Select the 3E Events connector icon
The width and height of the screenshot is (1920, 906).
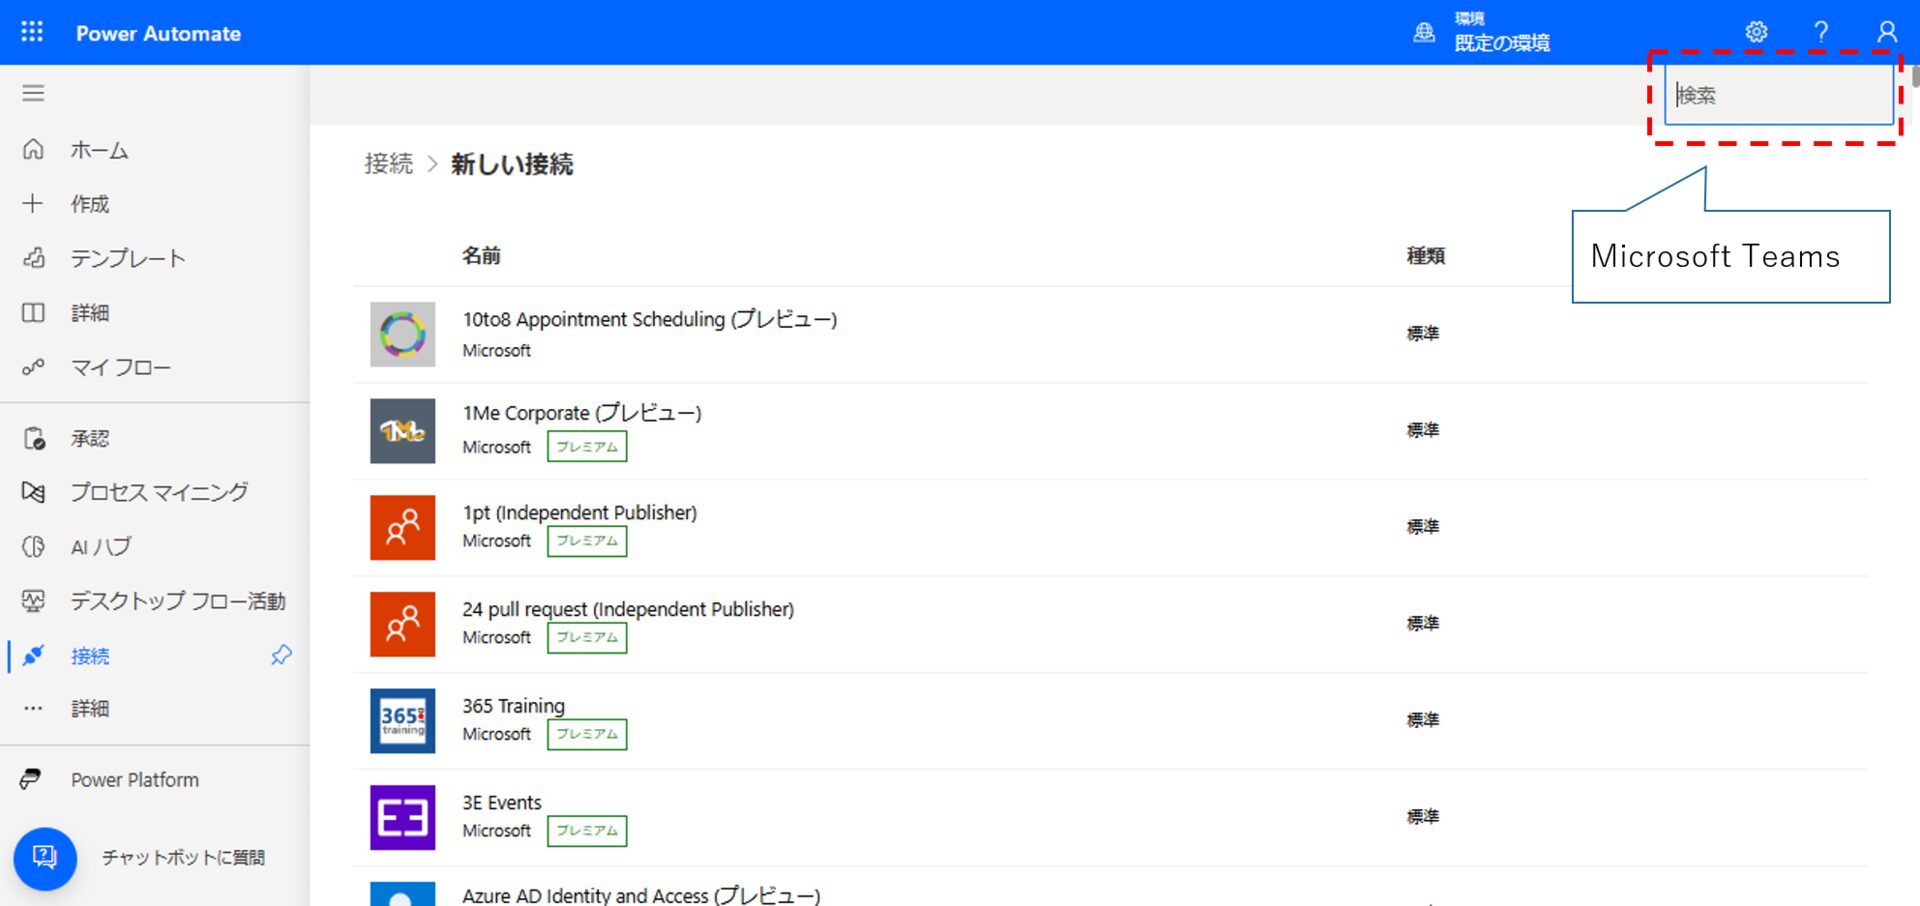pyautogui.click(x=402, y=817)
